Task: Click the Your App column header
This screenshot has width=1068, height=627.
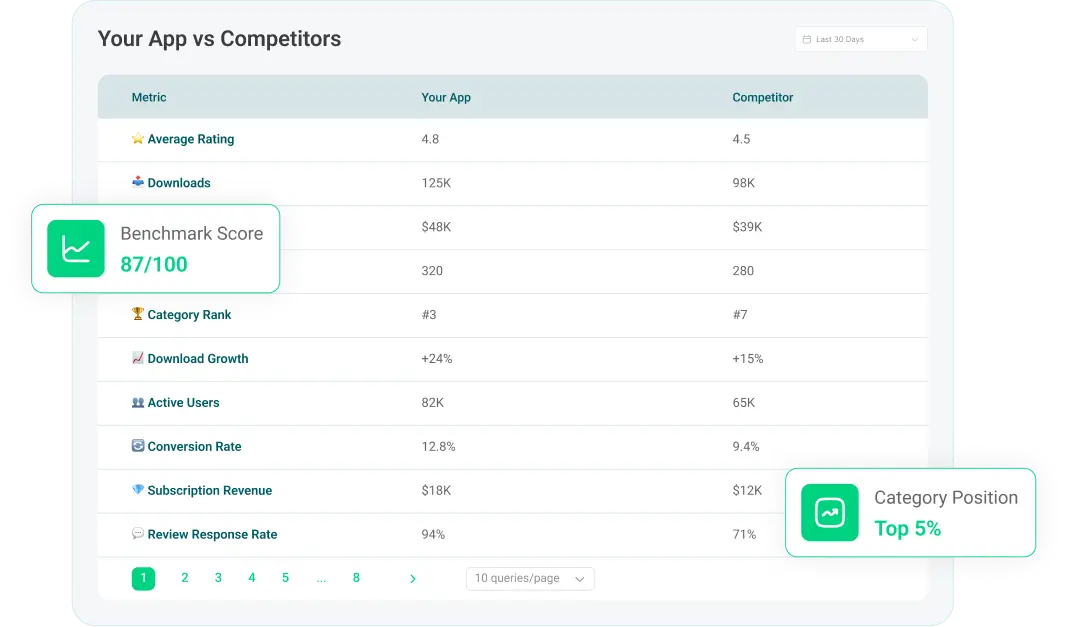Action: coord(446,97)
